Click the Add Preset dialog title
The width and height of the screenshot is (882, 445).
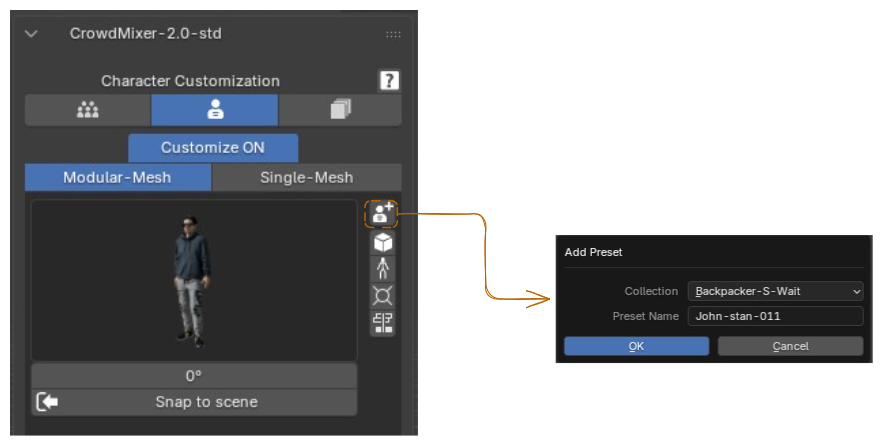click(x=593, y=252)
